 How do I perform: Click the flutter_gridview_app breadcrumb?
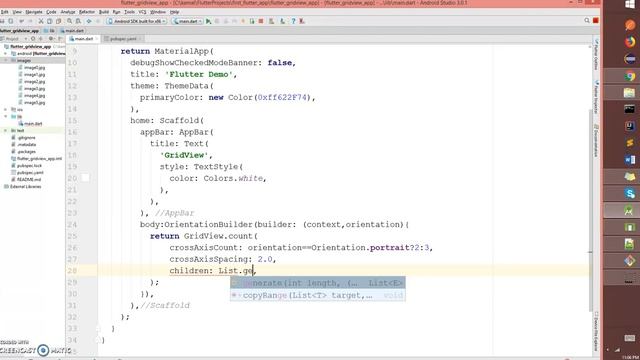(19, 31)
